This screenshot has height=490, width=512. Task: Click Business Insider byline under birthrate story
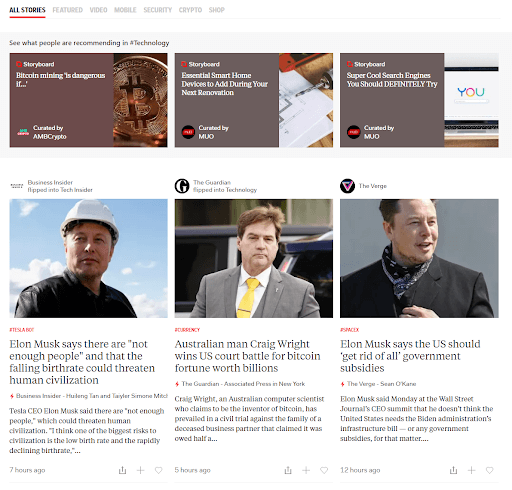click(92, 396)
